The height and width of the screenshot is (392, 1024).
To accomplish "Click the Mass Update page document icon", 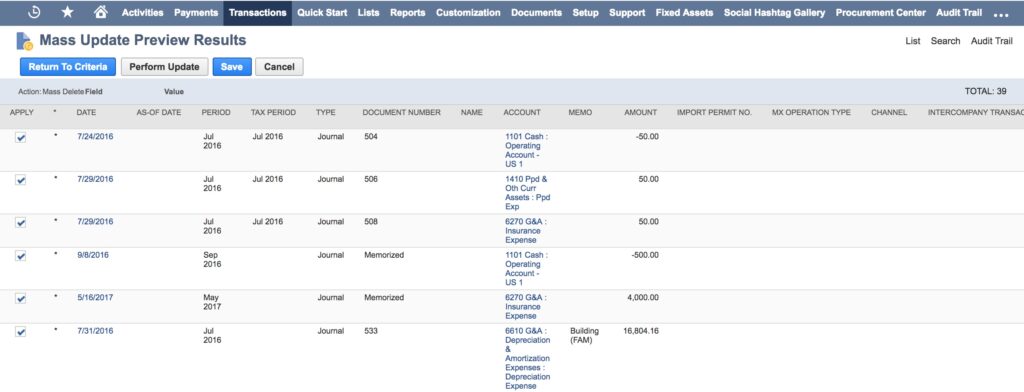I will (x=24, y=41).
